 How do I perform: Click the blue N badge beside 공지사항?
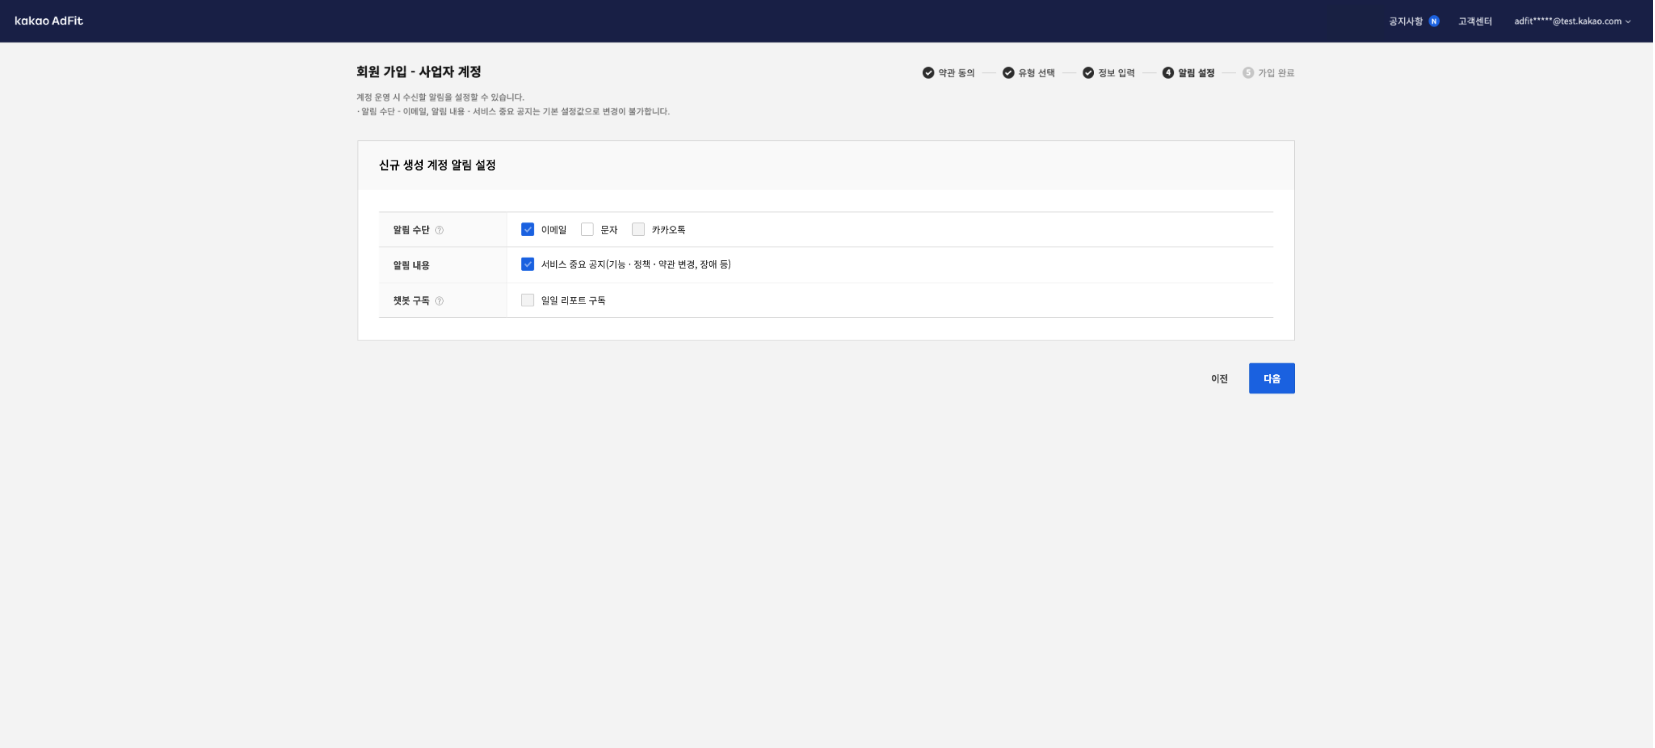pyautogui.click(x=1433, y=21)
